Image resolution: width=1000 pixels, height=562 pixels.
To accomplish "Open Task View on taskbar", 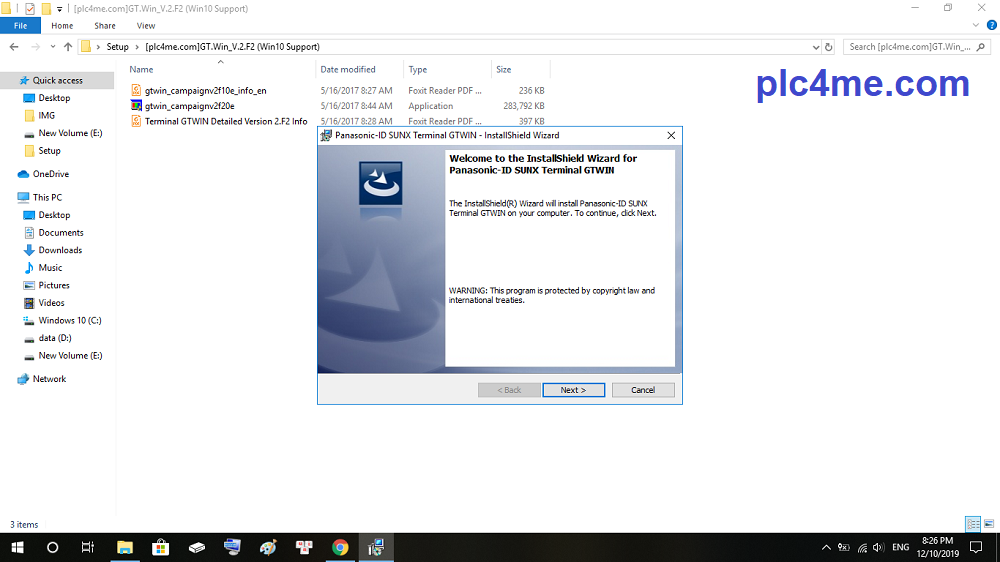I will 88,547.
